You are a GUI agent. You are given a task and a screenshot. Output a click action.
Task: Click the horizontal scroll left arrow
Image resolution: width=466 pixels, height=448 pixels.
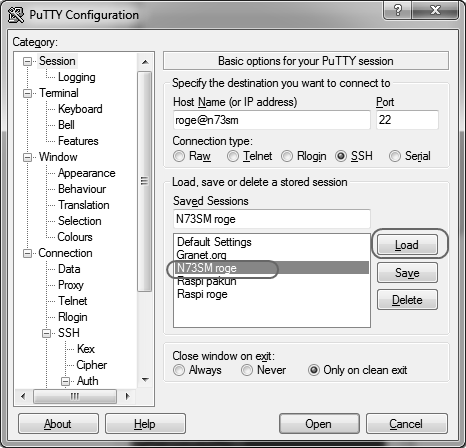(x=23, y=396)
